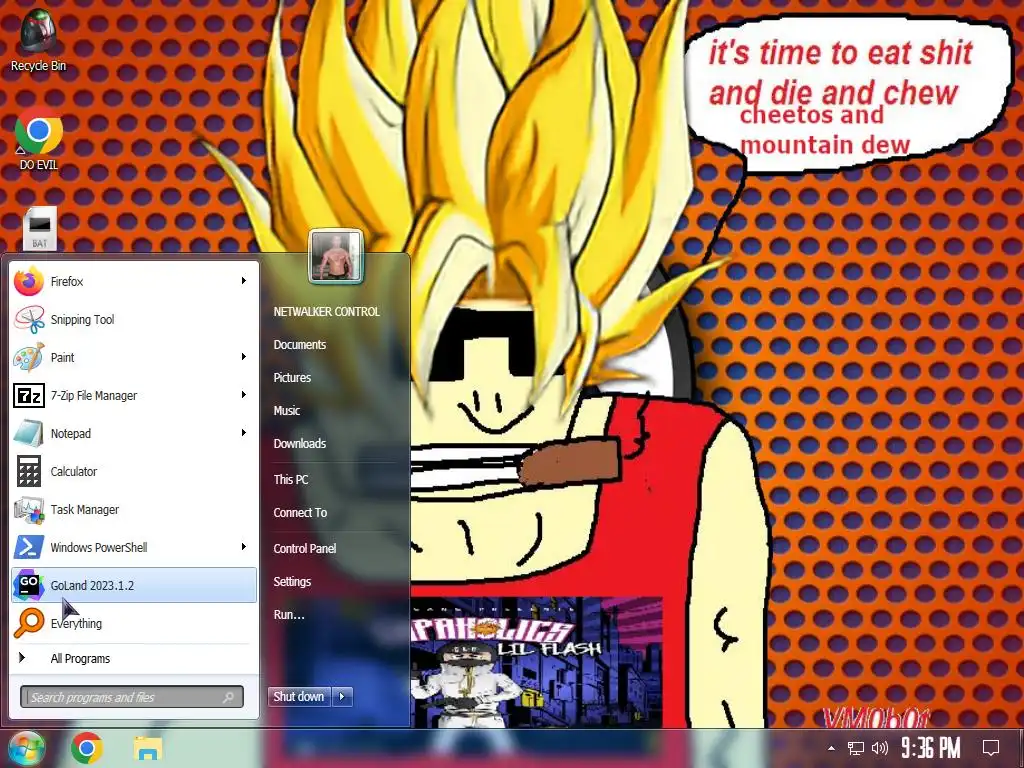This screenshot has height=768, width=1024.
Task: Open File Explorer from the taskbar
Action: [x=148, y=748]
